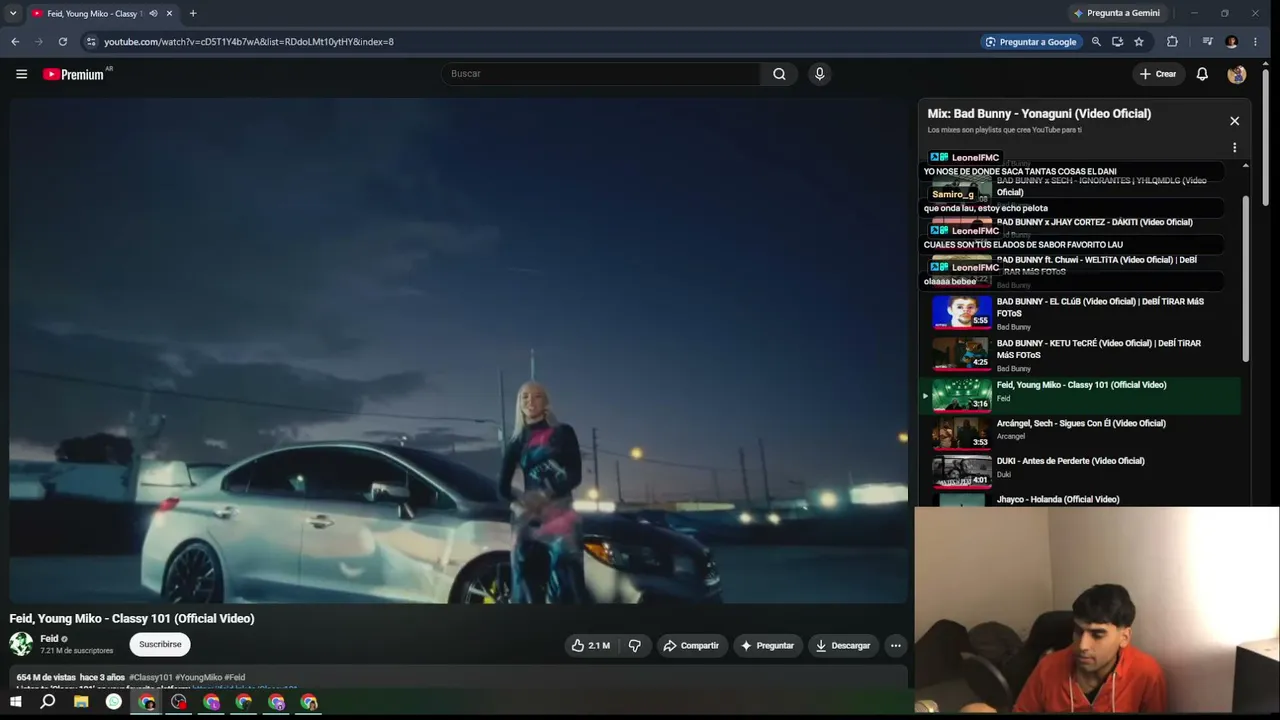Click Pregunta a Gemini button
The image size is (1280, 720).
(1116, 13)
